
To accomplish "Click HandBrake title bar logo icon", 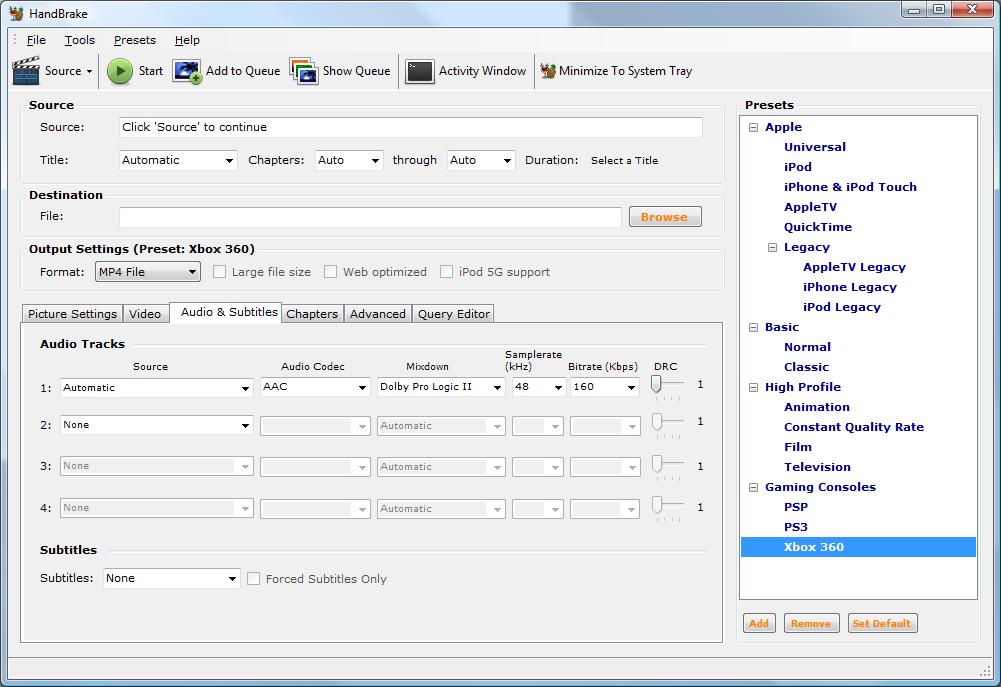I will point(16,13).
